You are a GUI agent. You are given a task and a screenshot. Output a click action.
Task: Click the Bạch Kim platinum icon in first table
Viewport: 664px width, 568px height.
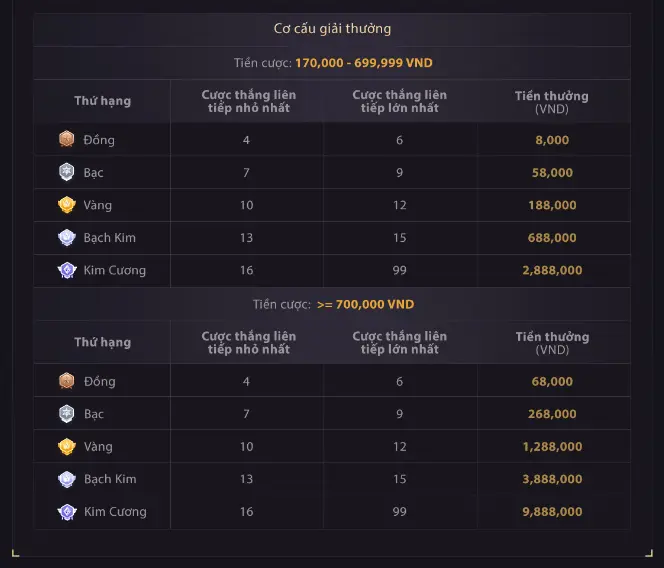(66, 238)
